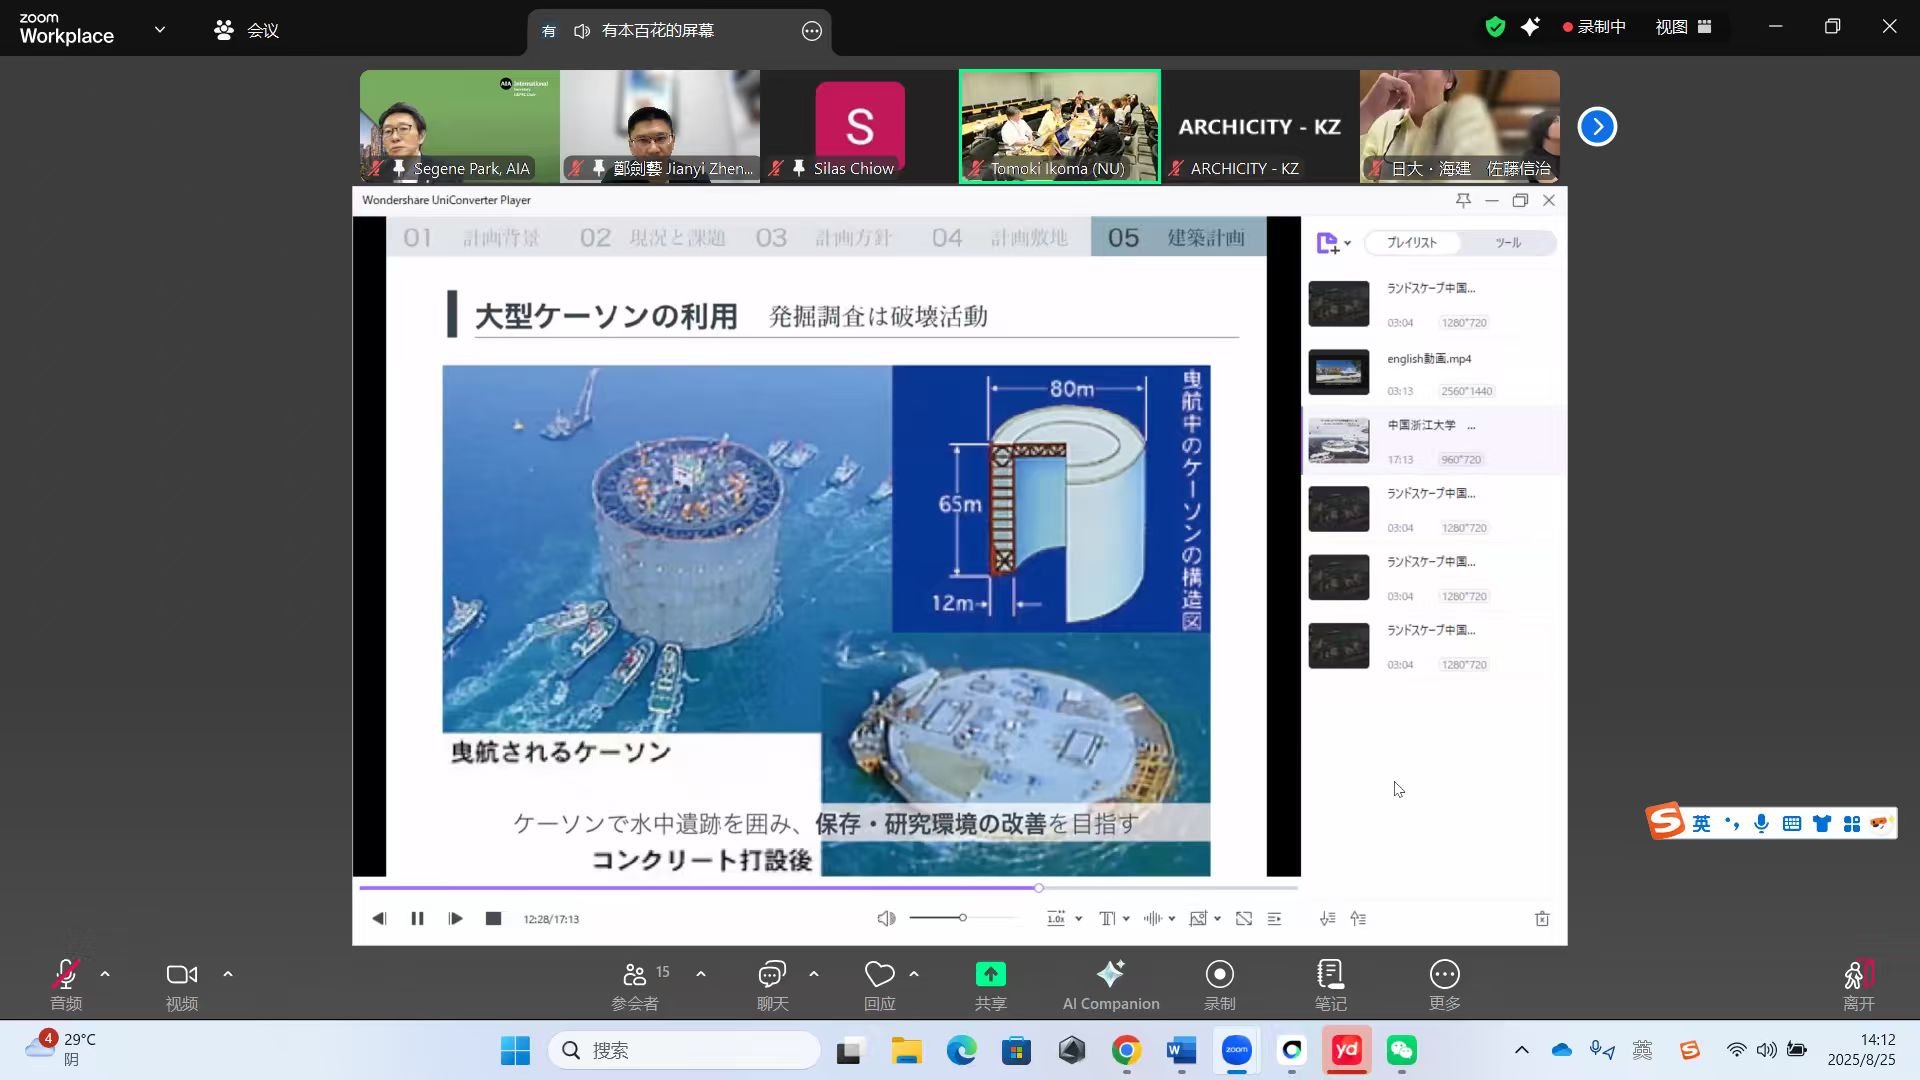Open Reactions panel in Zoom toolbar

click(878, 983)
